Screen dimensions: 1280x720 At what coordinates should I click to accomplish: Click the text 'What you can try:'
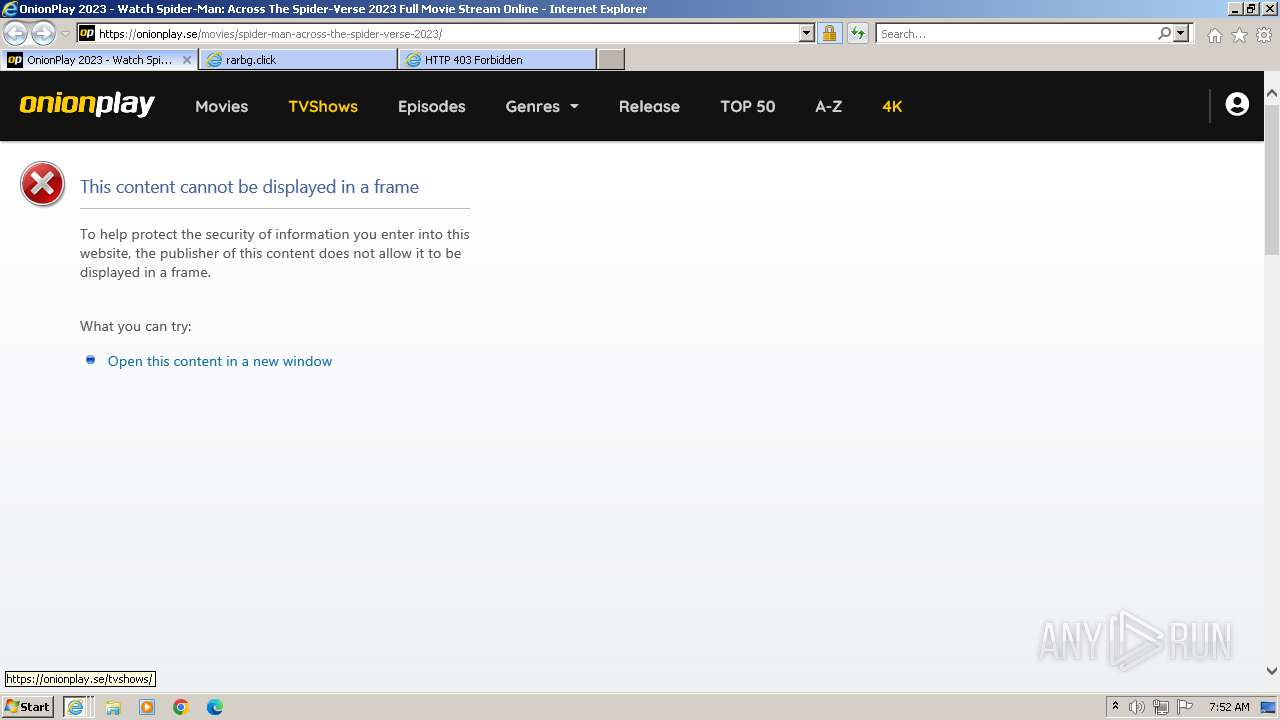pyautogui.click(x=136, y=326)
